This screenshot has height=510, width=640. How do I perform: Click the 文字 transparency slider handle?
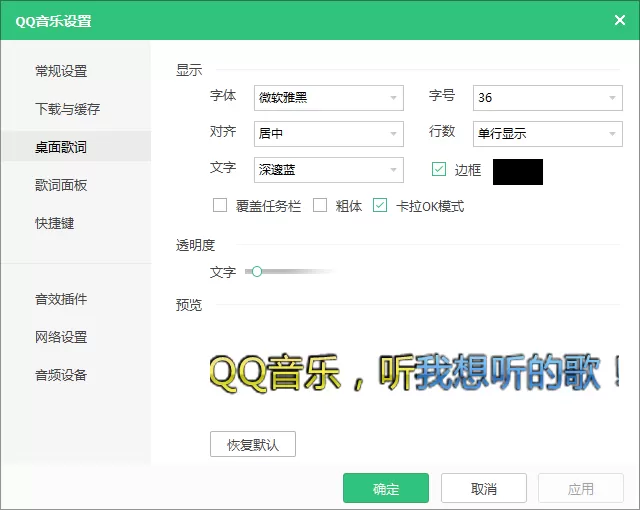point(257,271)
